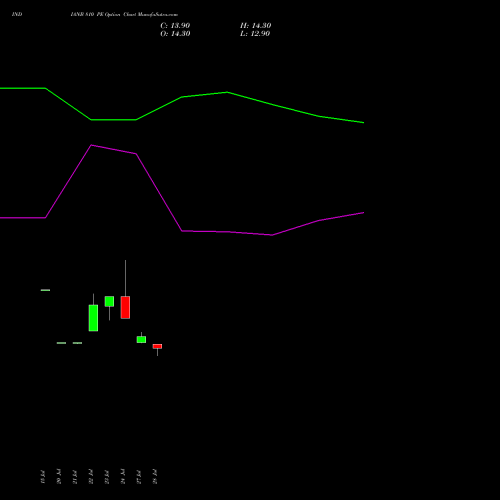
Task: Click the open price O: 14.30 label
Action: (175, 34)
